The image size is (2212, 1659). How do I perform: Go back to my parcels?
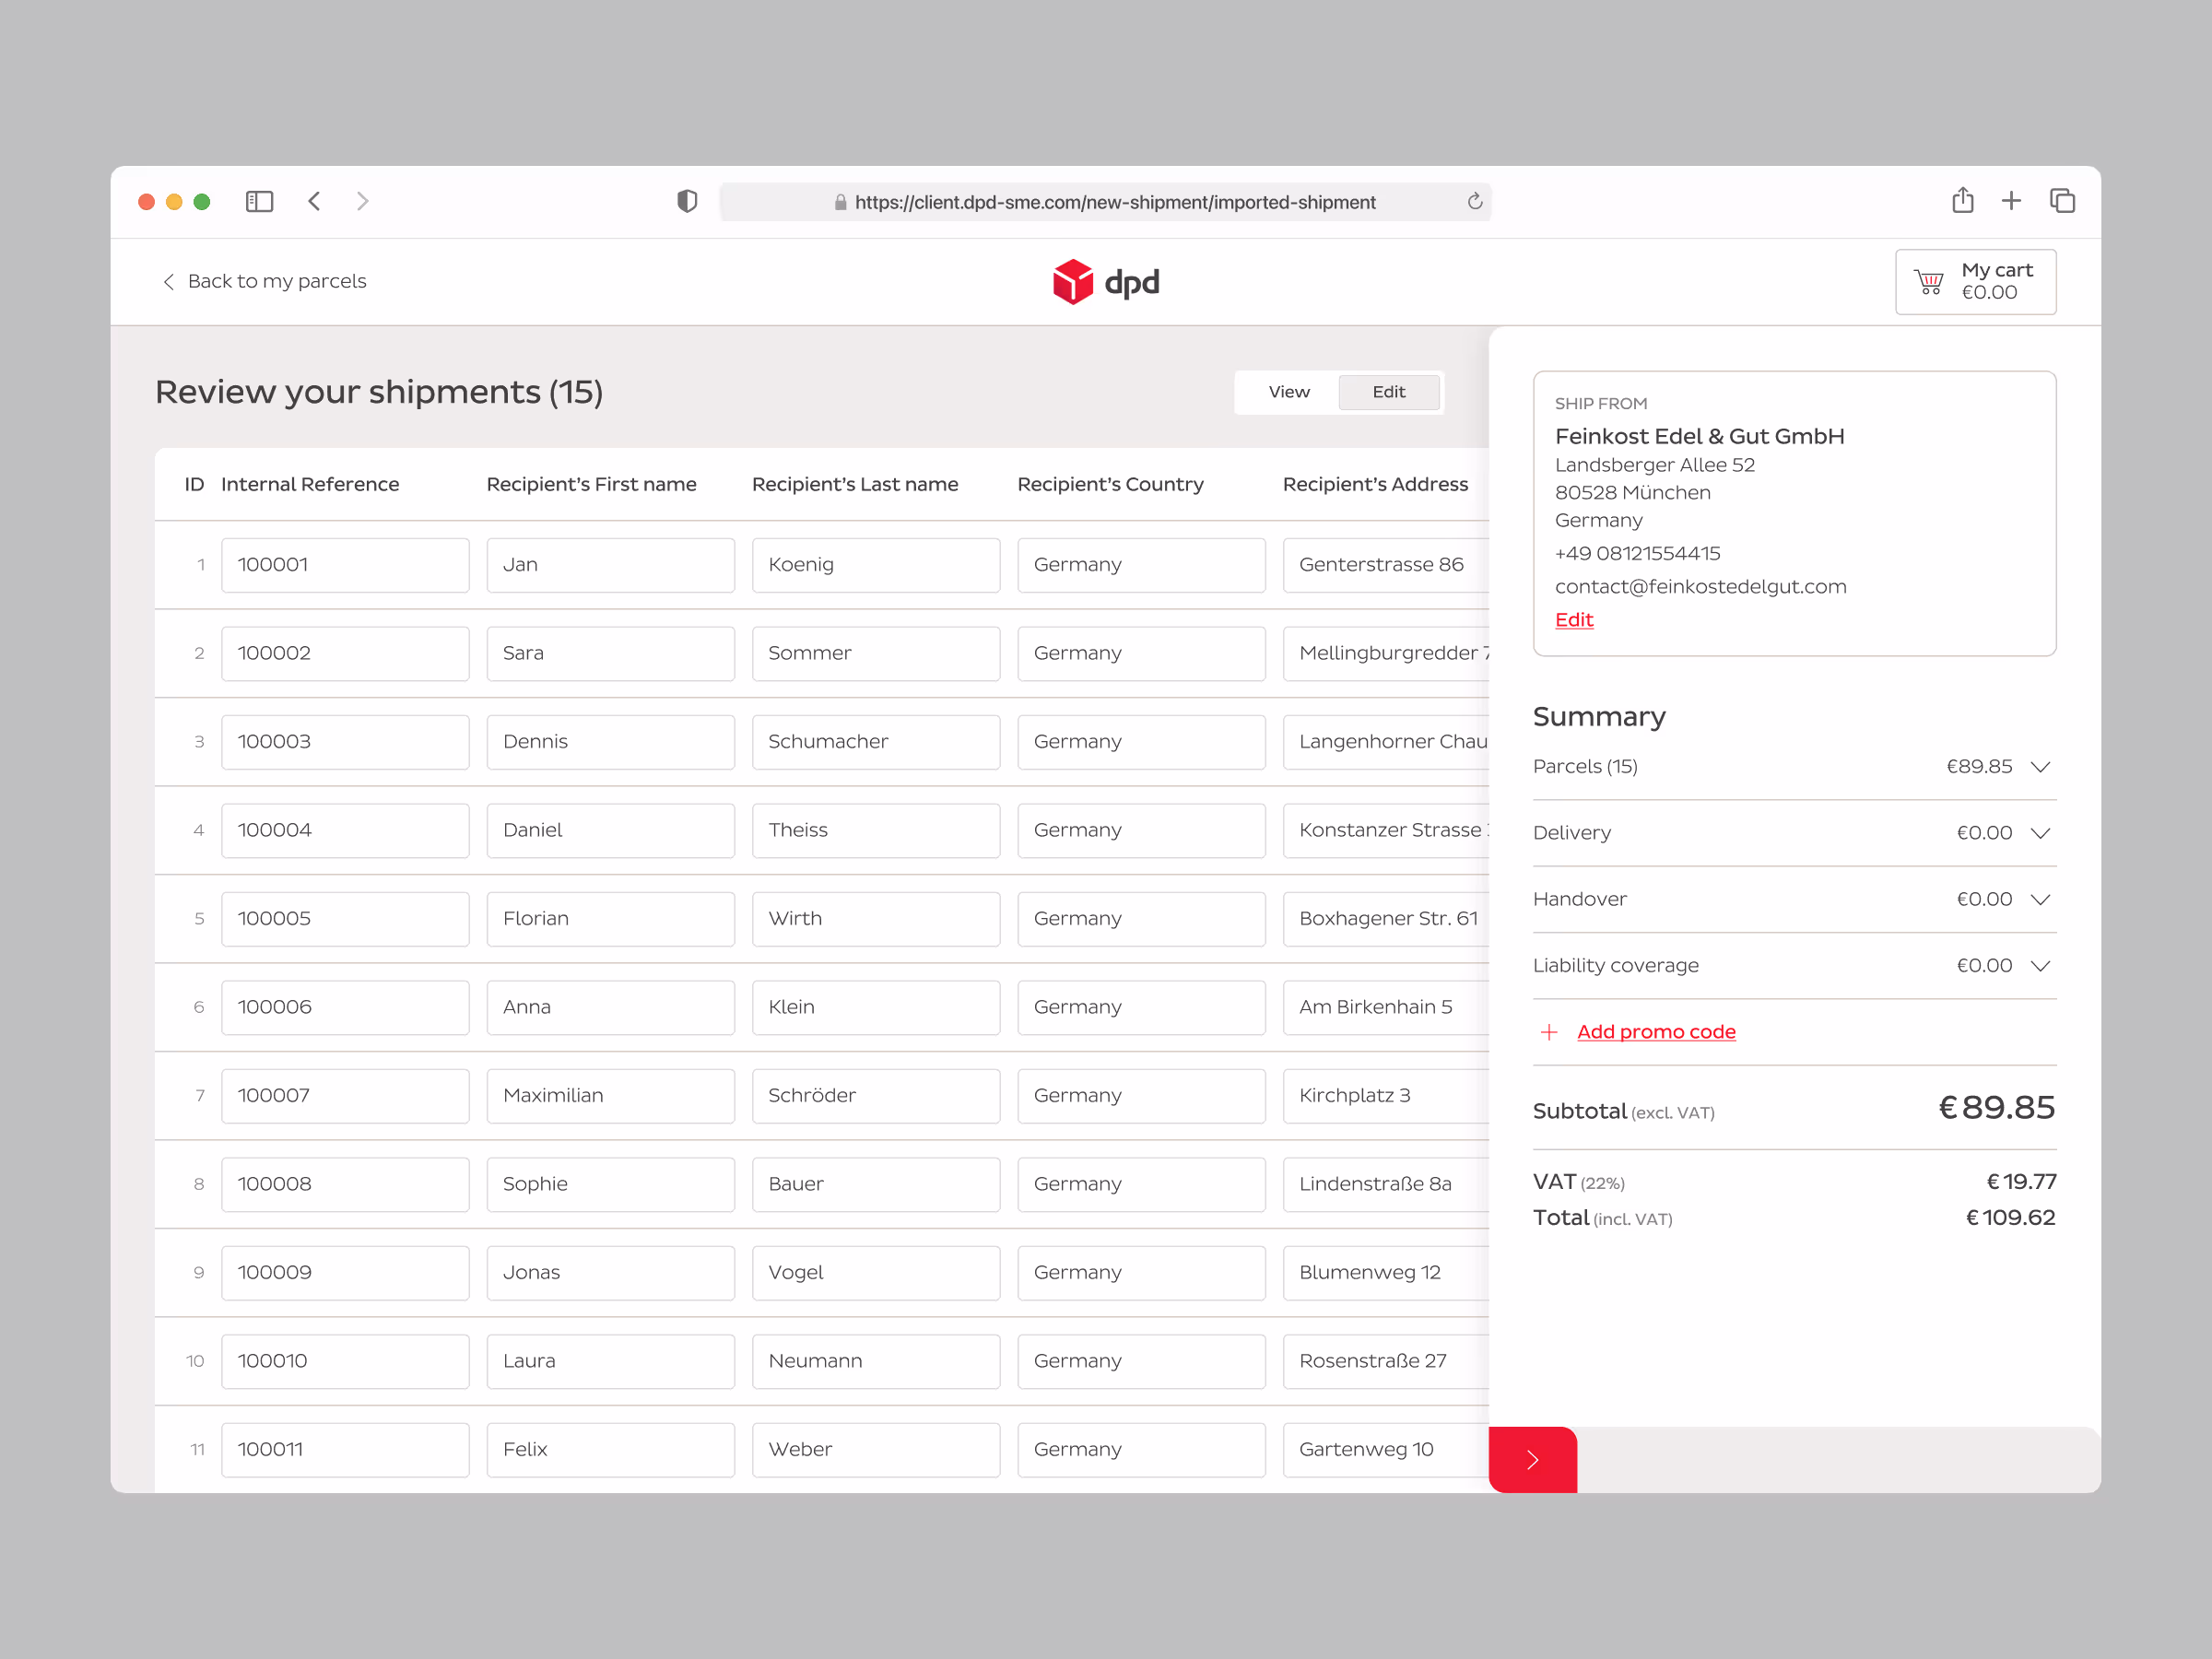pos(265,282)
